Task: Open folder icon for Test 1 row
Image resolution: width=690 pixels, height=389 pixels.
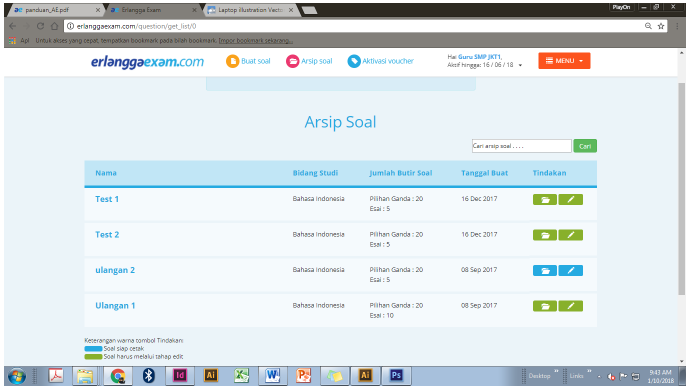Action: click(545, 199)
